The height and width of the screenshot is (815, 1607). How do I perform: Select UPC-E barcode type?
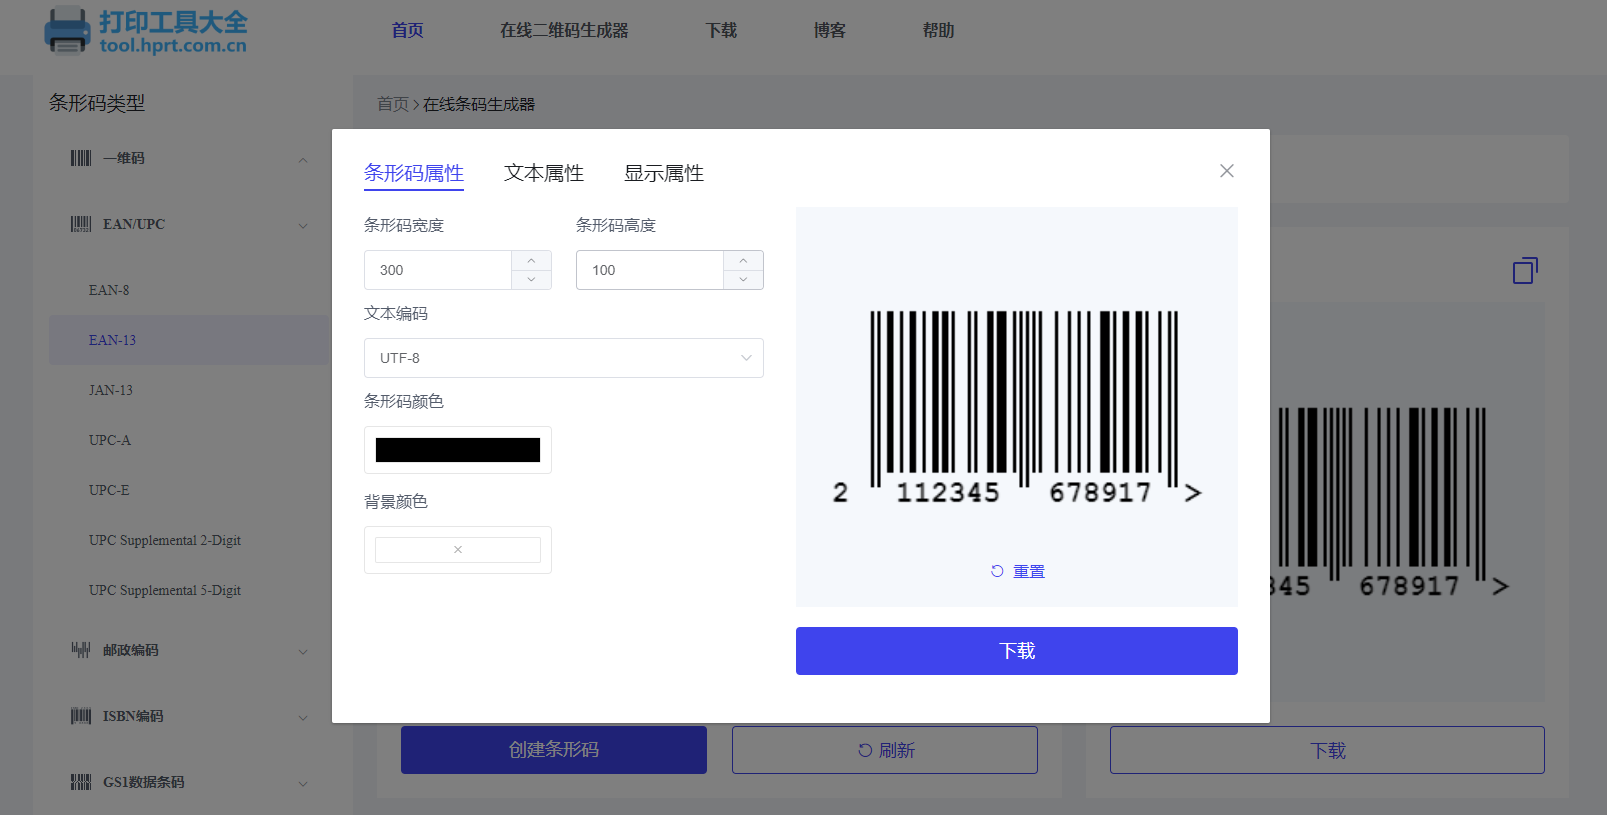tap(109, 490)
